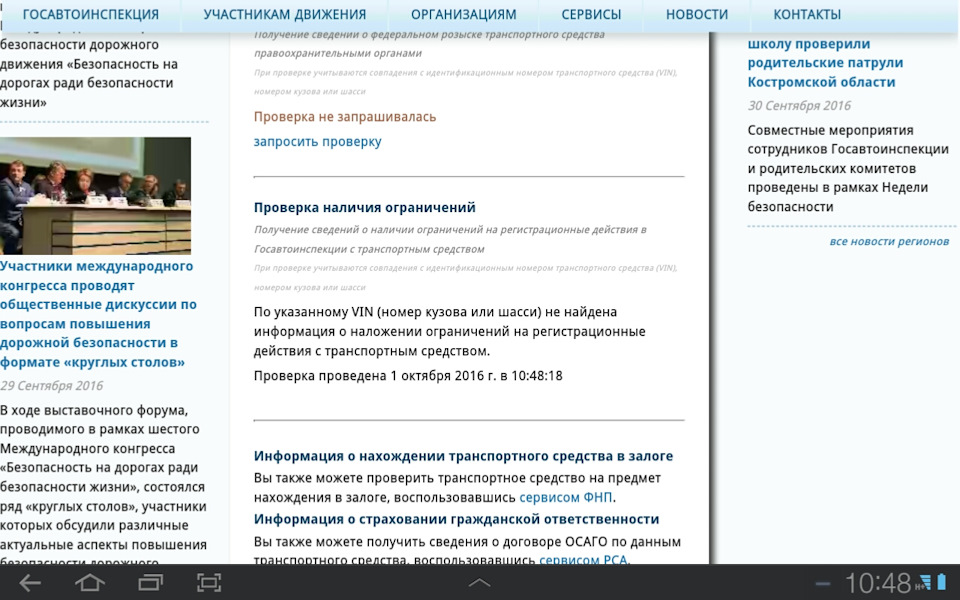Image resolution: width=960 pixels, height=600 pixels.
Task: Open the НОВОСТИ section
Action: pos(696,14)
